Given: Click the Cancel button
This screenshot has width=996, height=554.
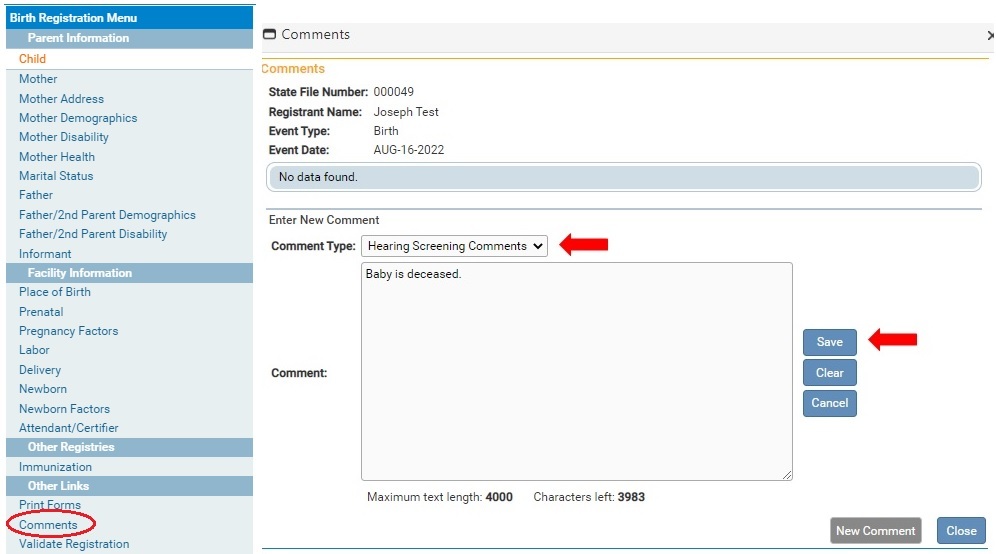Looking at the screenshot, I should pos(829,403).
